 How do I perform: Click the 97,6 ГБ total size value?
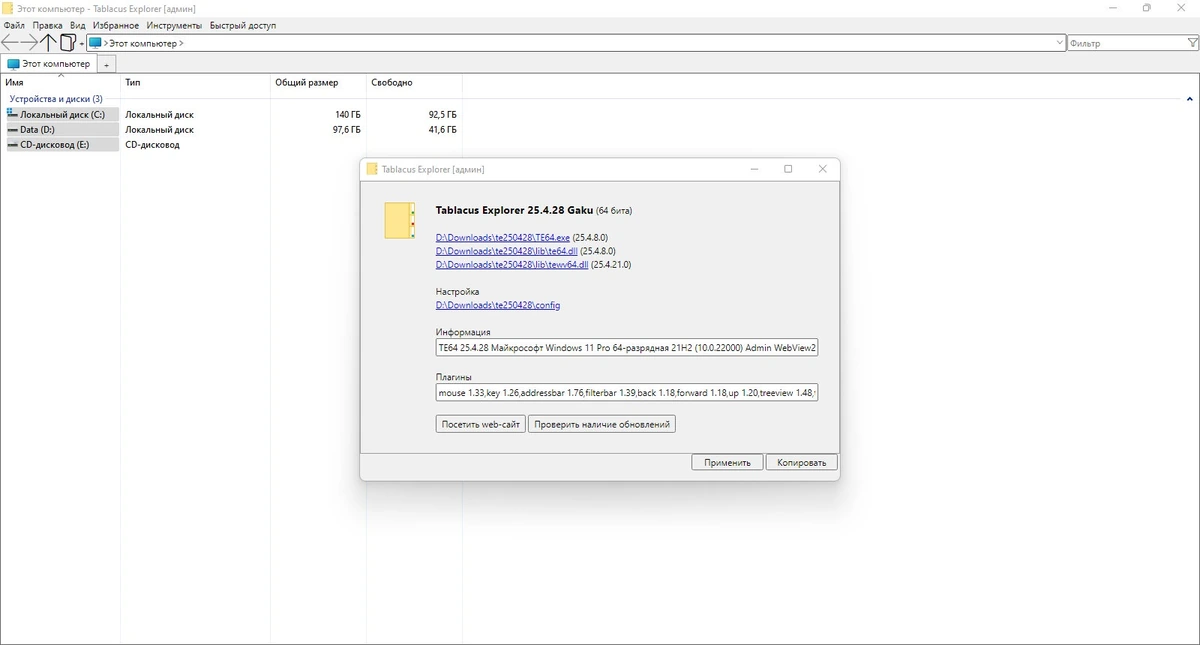(347, 130)
